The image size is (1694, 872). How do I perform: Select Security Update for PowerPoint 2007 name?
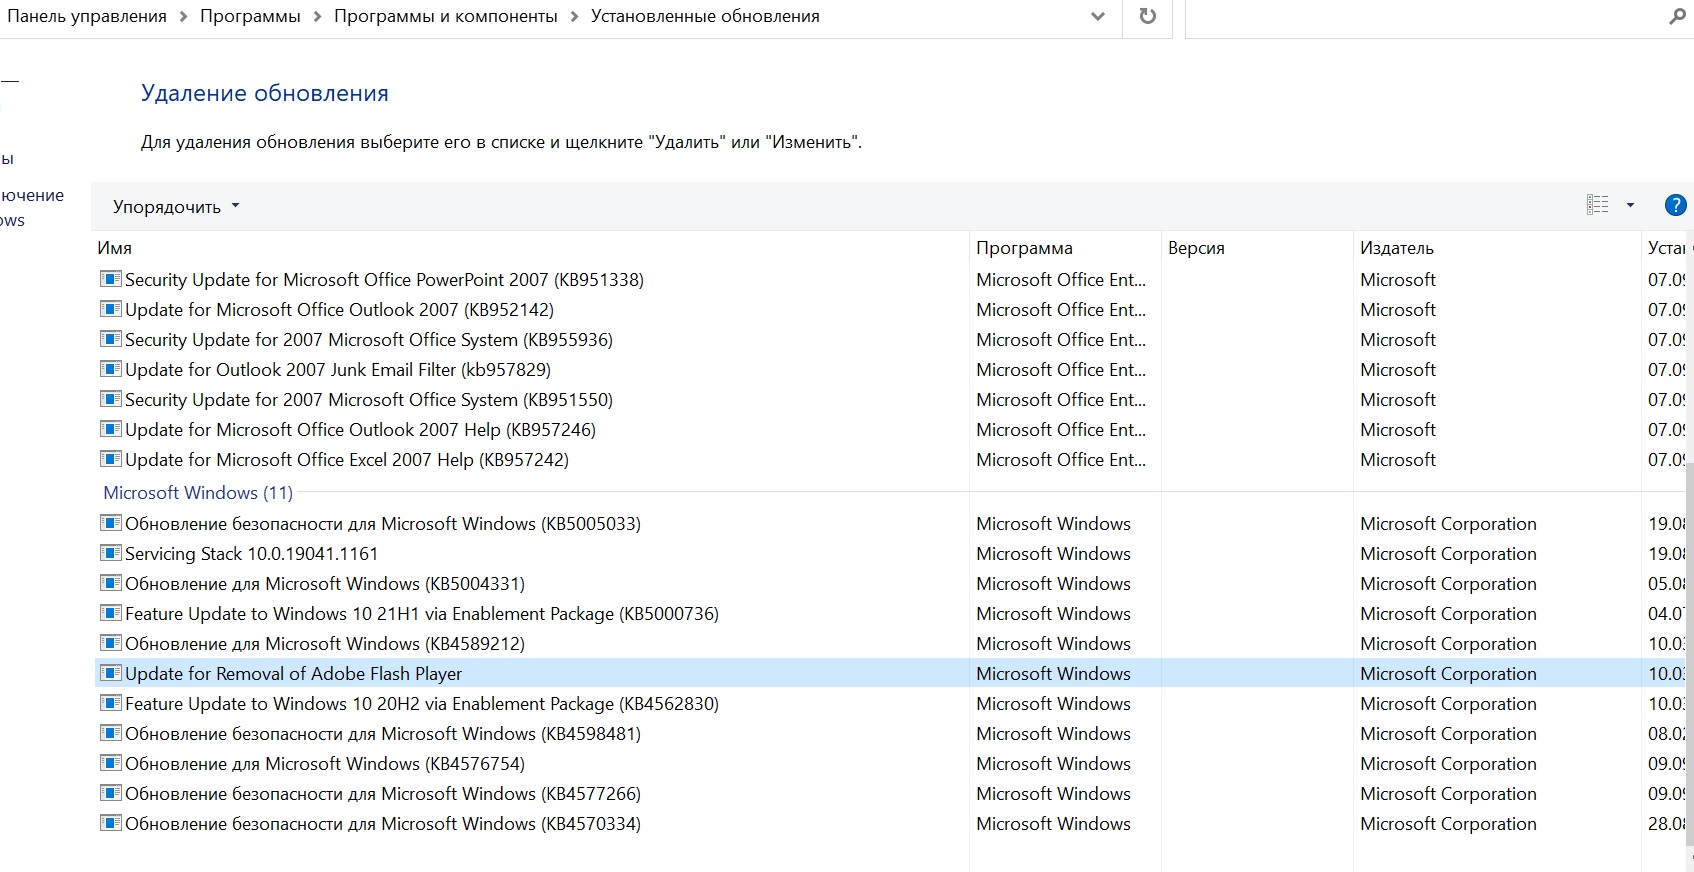point(384,279)
